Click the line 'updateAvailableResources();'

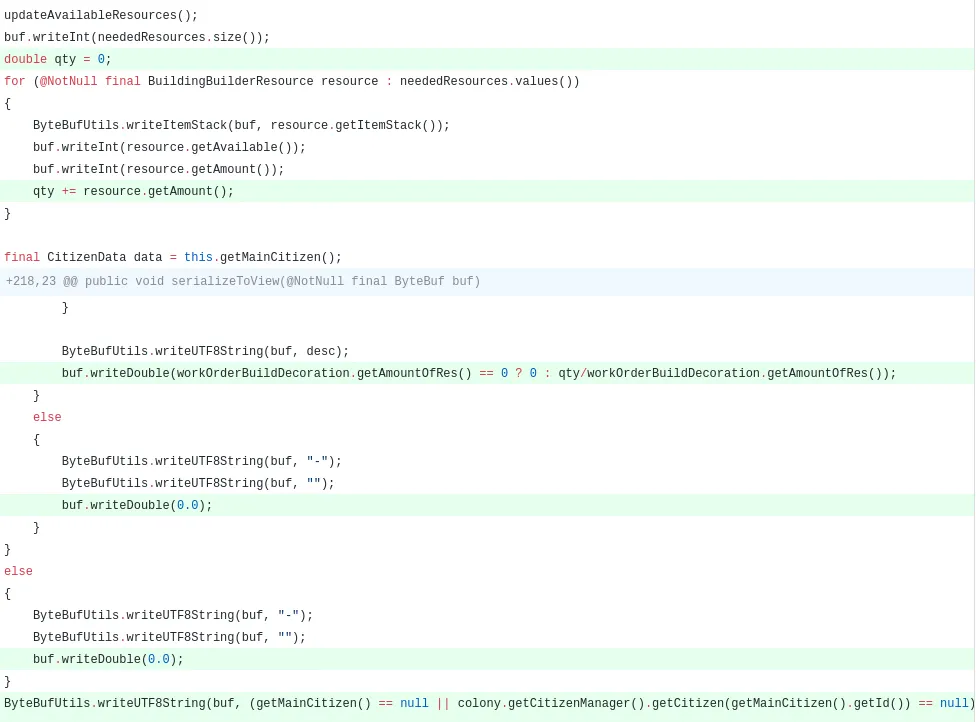point(101,15)
